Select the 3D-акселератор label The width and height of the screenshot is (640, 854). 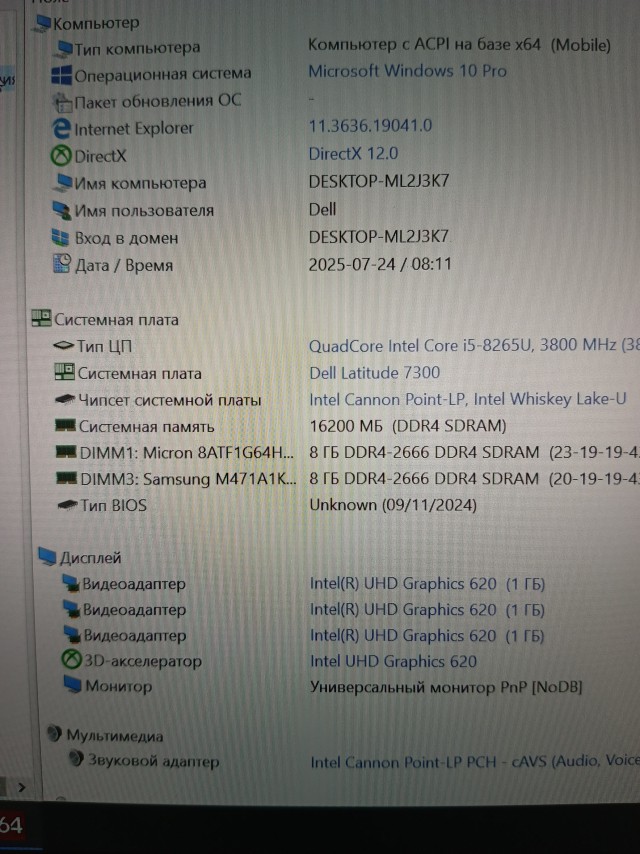point(143,662)
